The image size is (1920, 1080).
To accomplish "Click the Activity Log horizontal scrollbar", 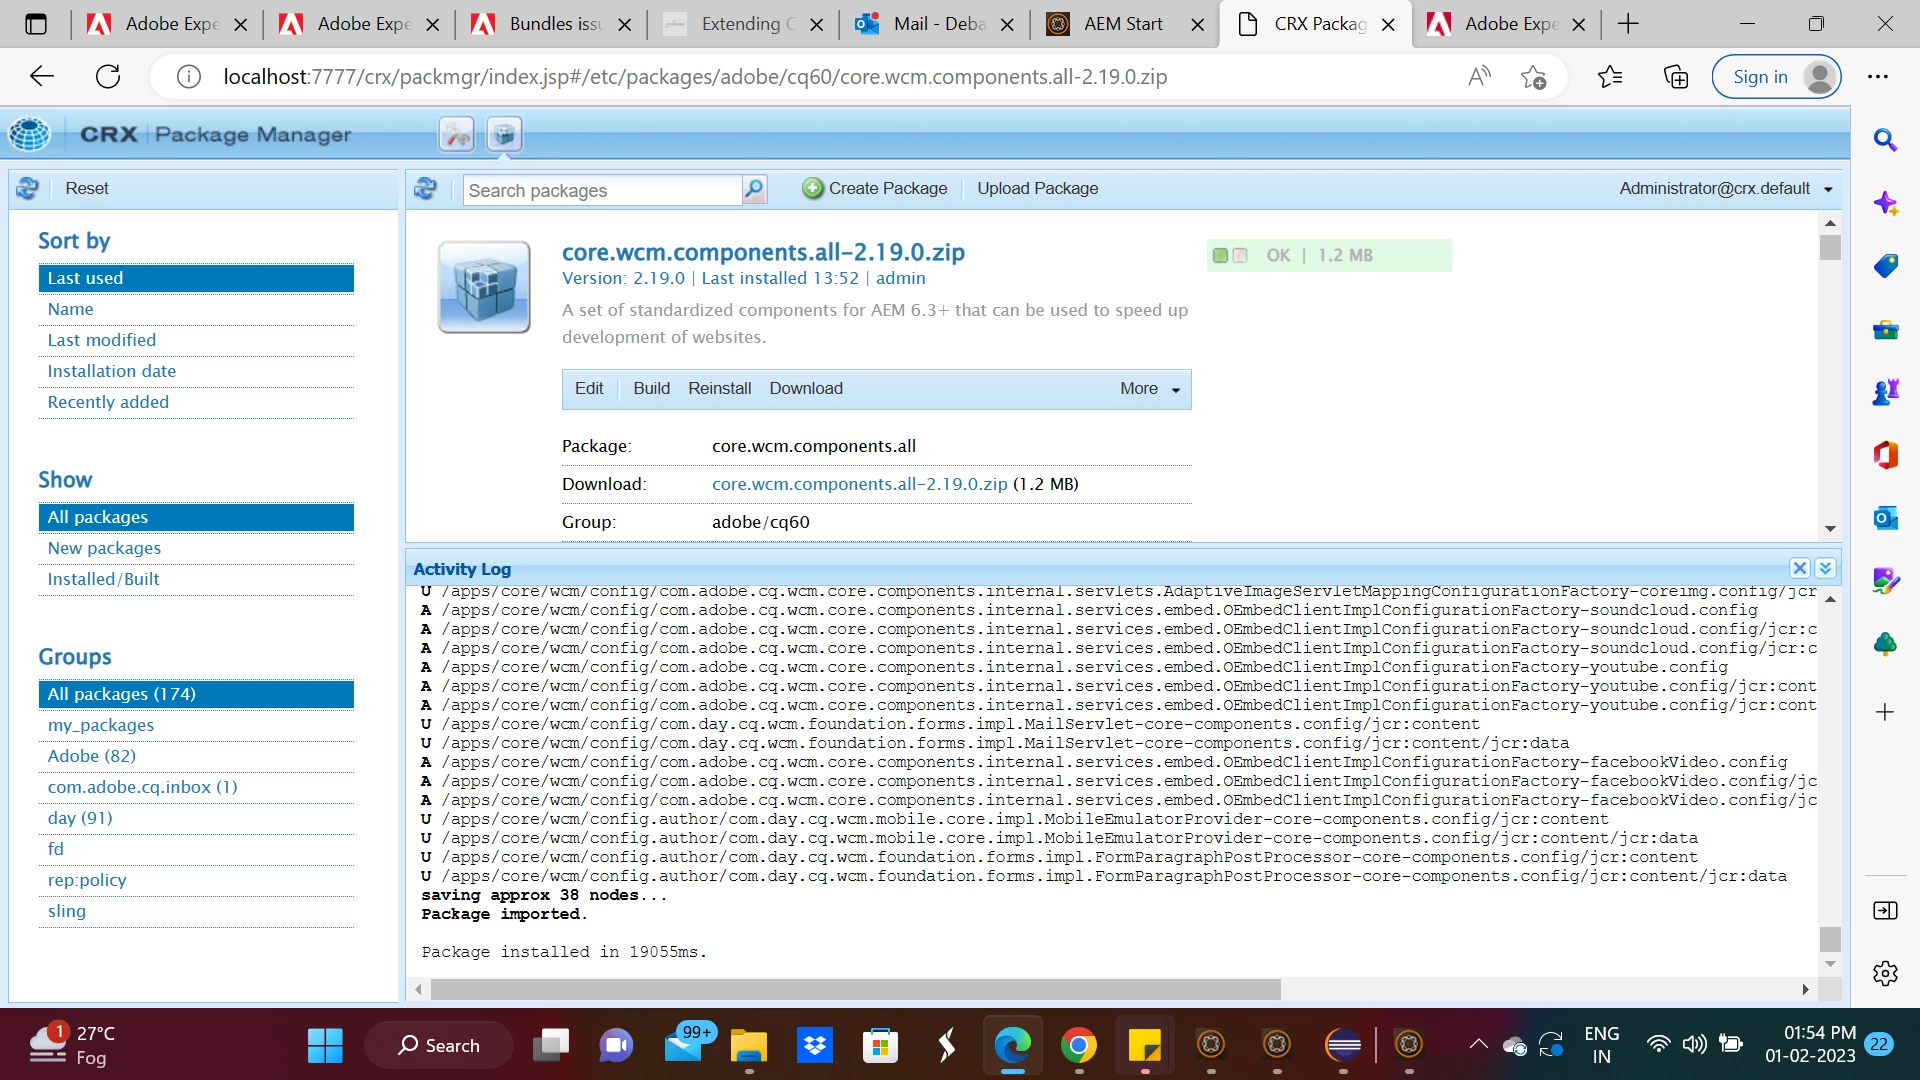I will click(855, 989).
